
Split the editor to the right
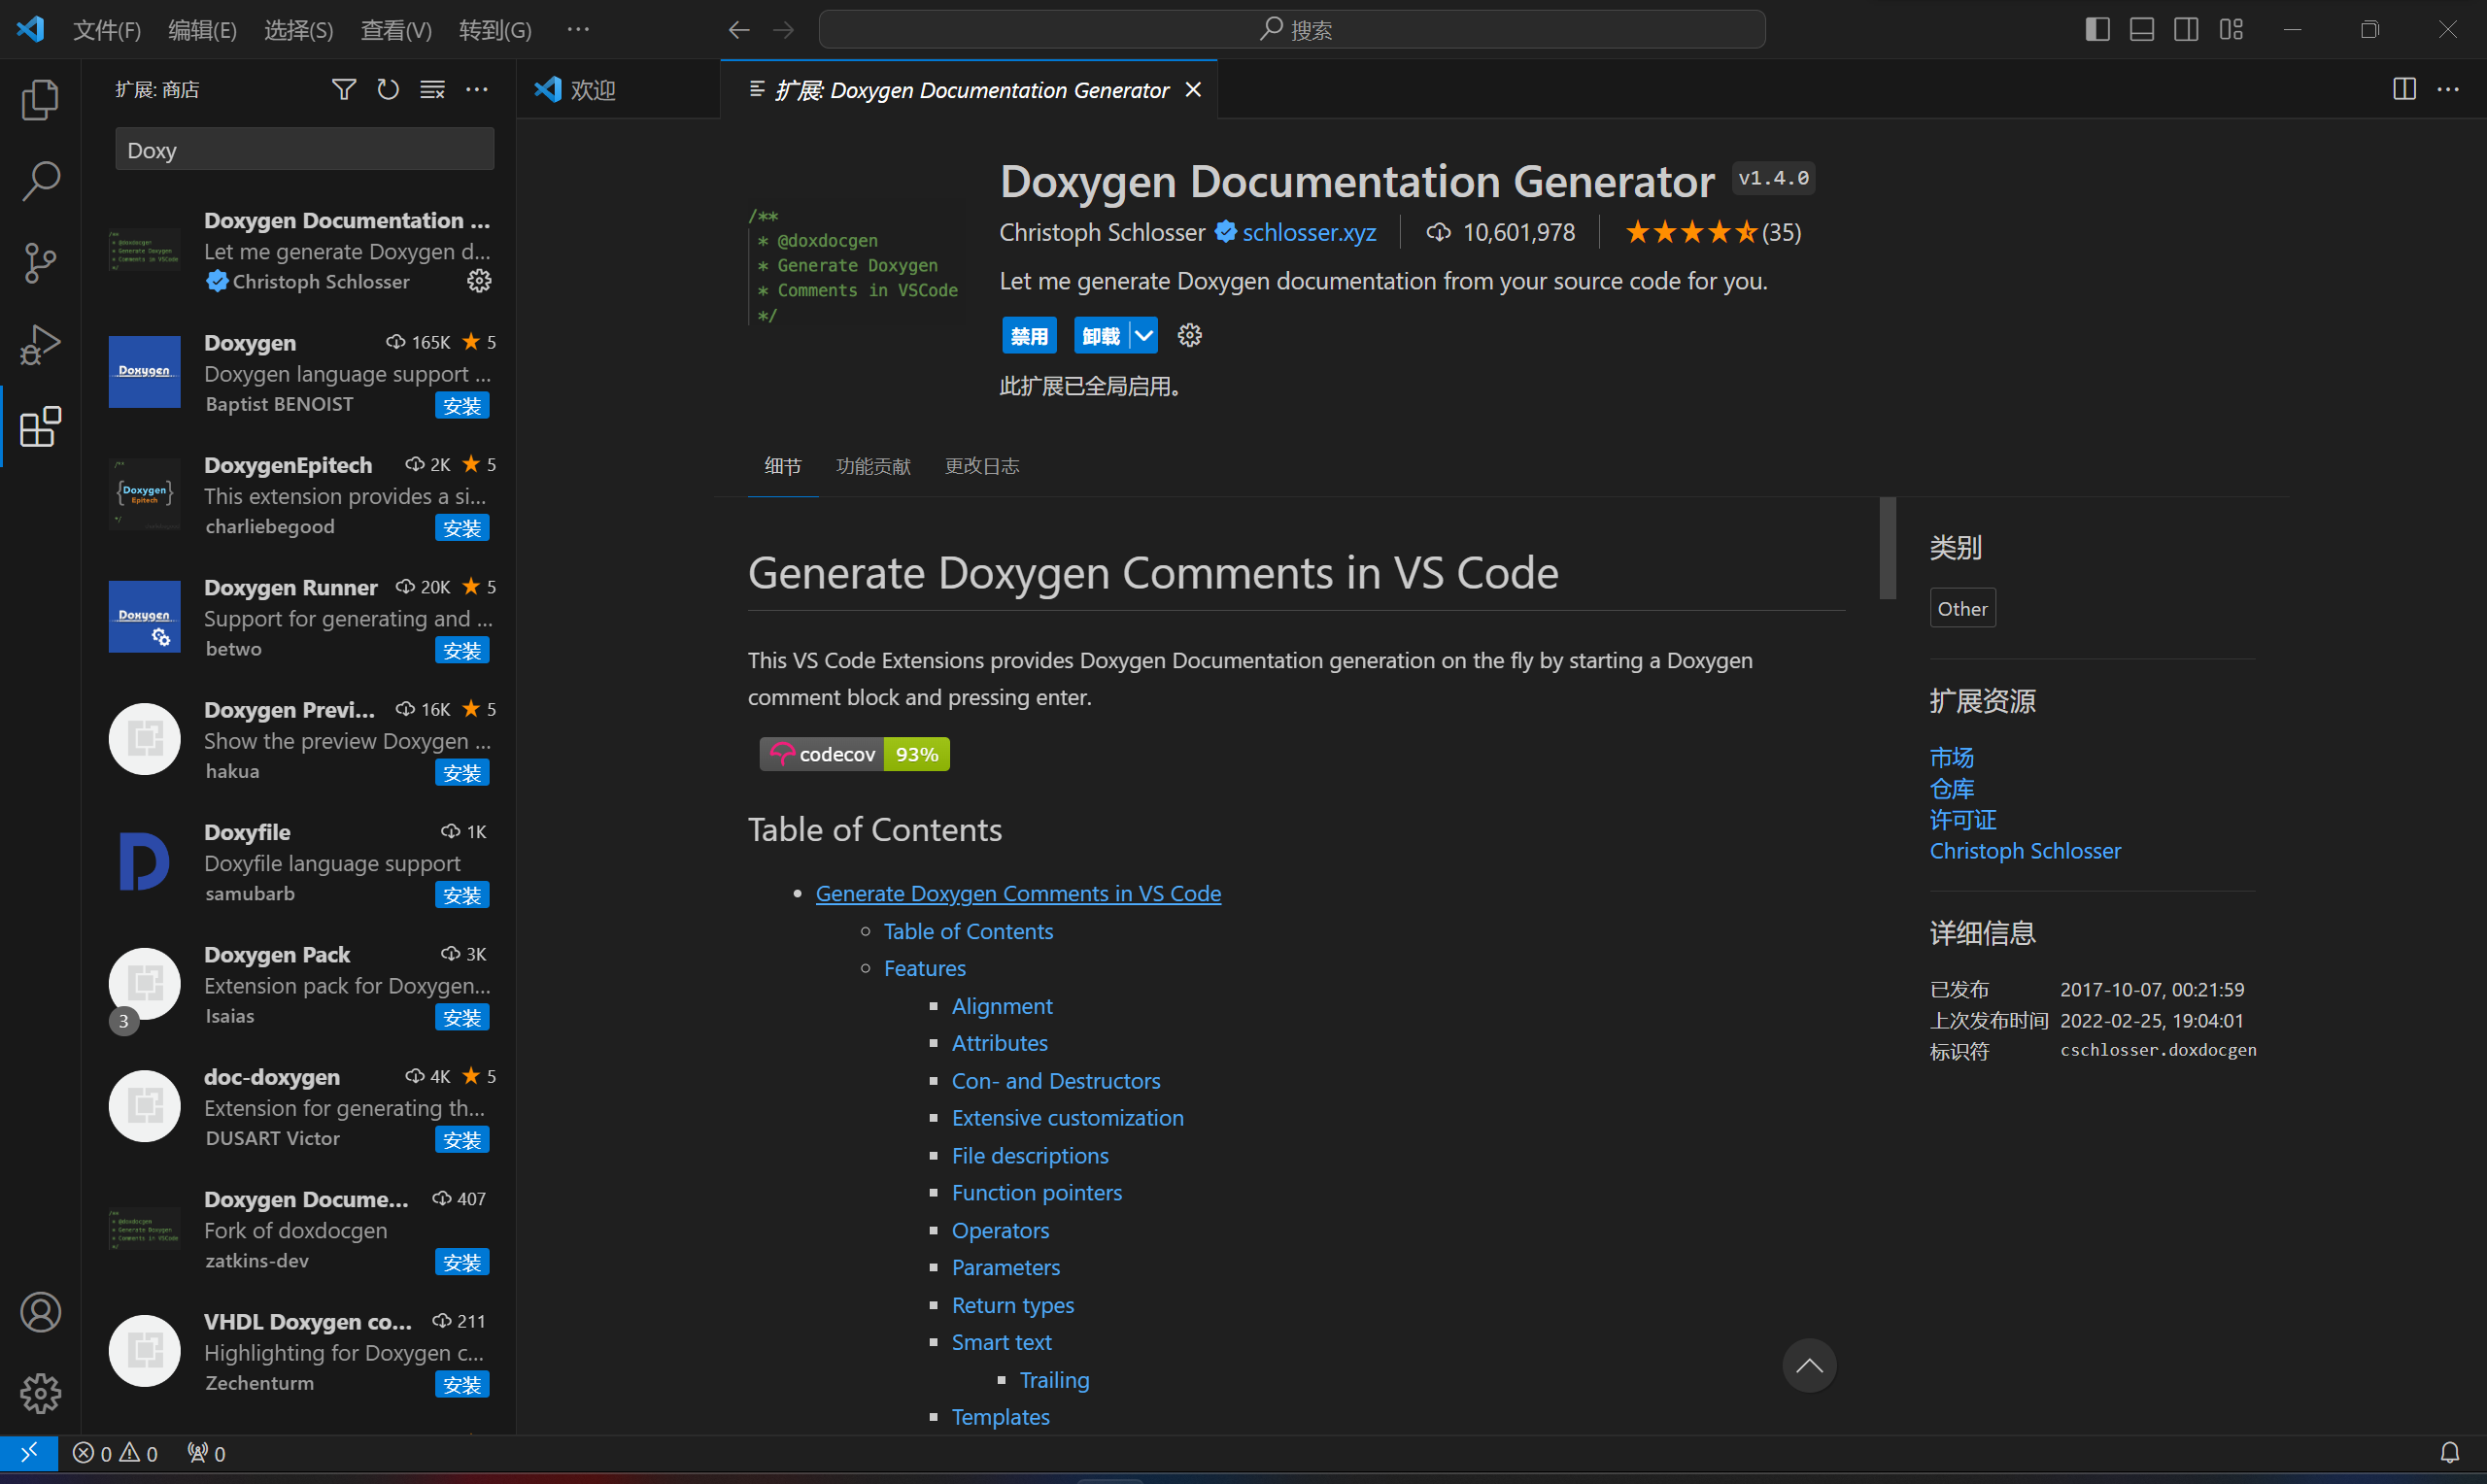click(2404, 90)
